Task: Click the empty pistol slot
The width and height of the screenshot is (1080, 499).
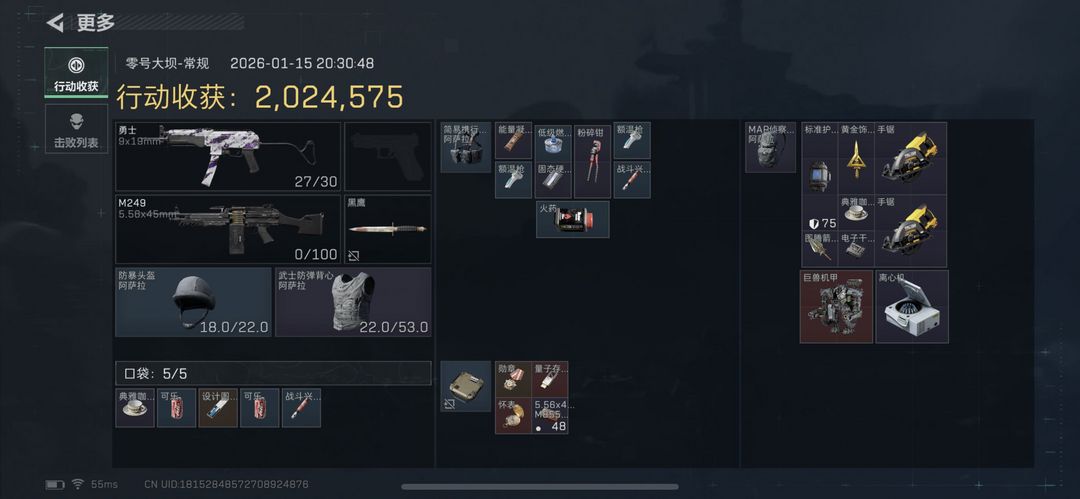Action: tap(388, 156)
